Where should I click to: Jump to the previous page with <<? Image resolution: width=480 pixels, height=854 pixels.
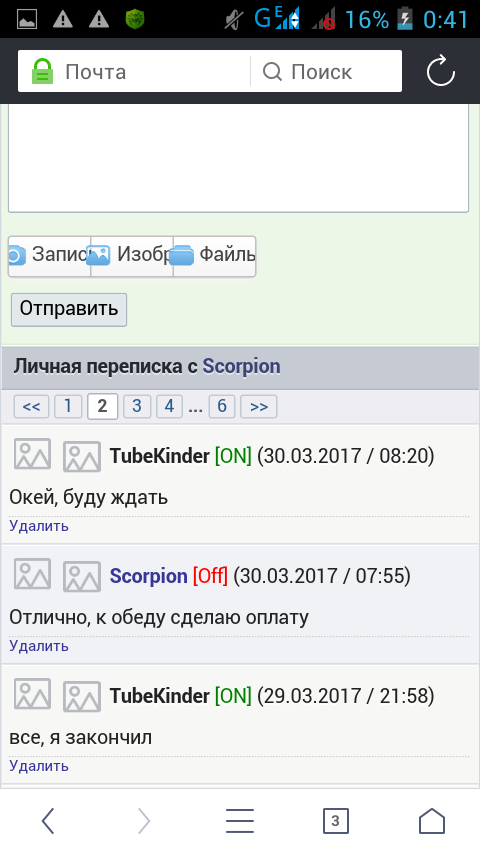click(x=31, y=406)
